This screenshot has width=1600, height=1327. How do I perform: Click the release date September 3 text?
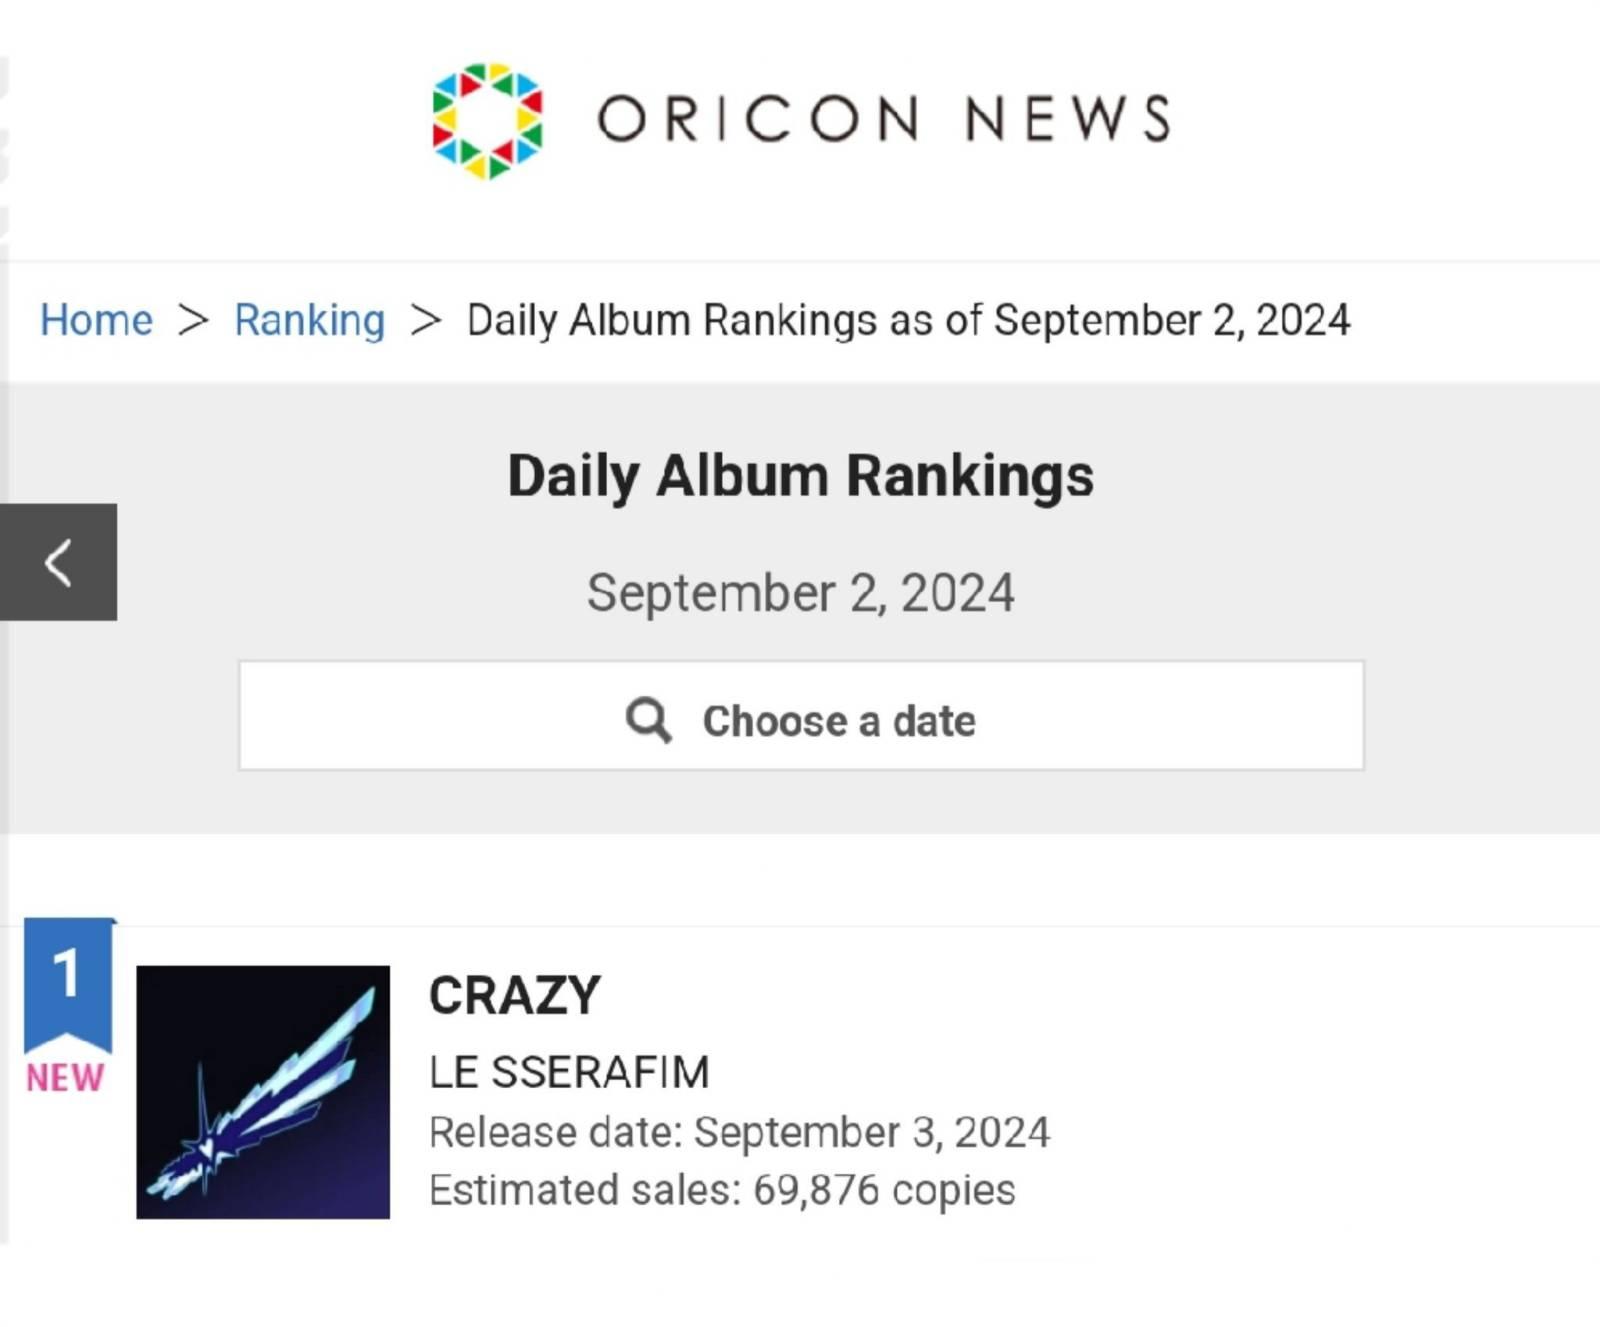point(739,1133)
